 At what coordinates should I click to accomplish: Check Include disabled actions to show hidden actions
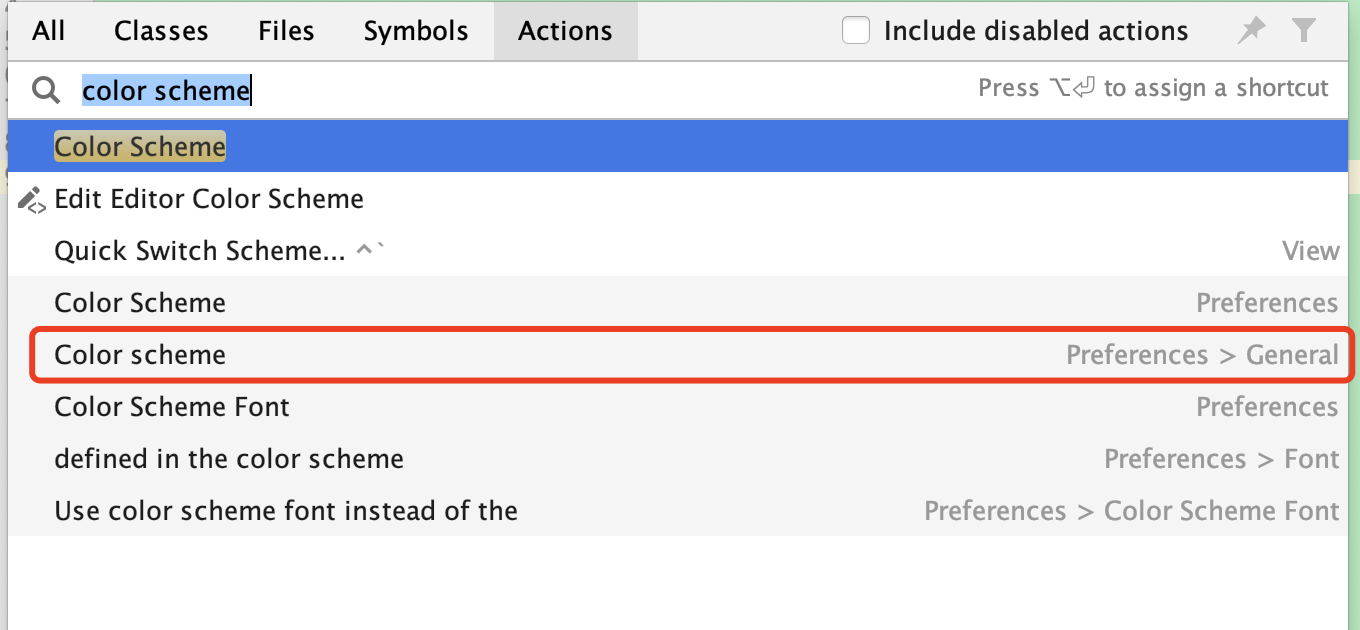tap(856, 30)
